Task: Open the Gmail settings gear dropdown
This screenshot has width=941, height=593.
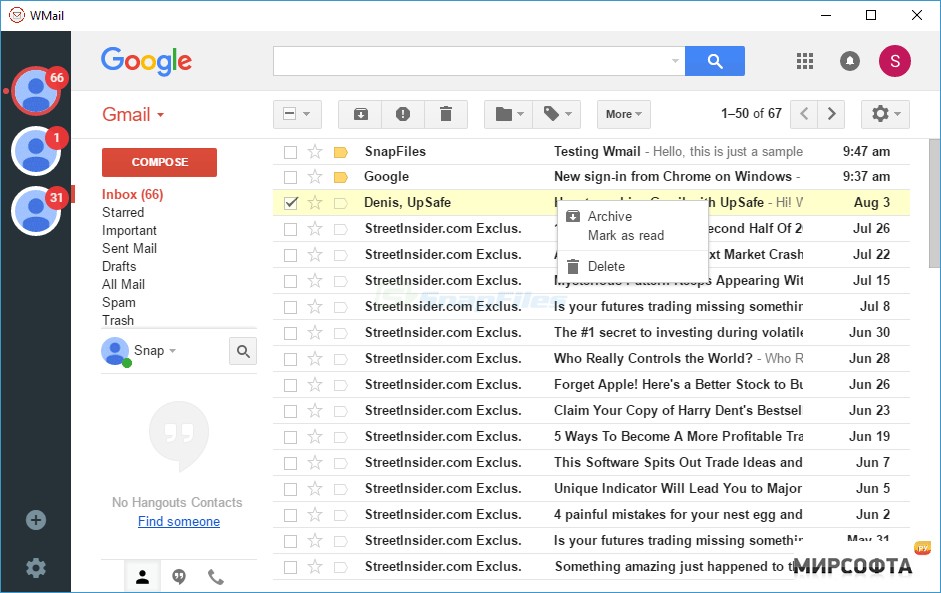Action: [885, 114]
